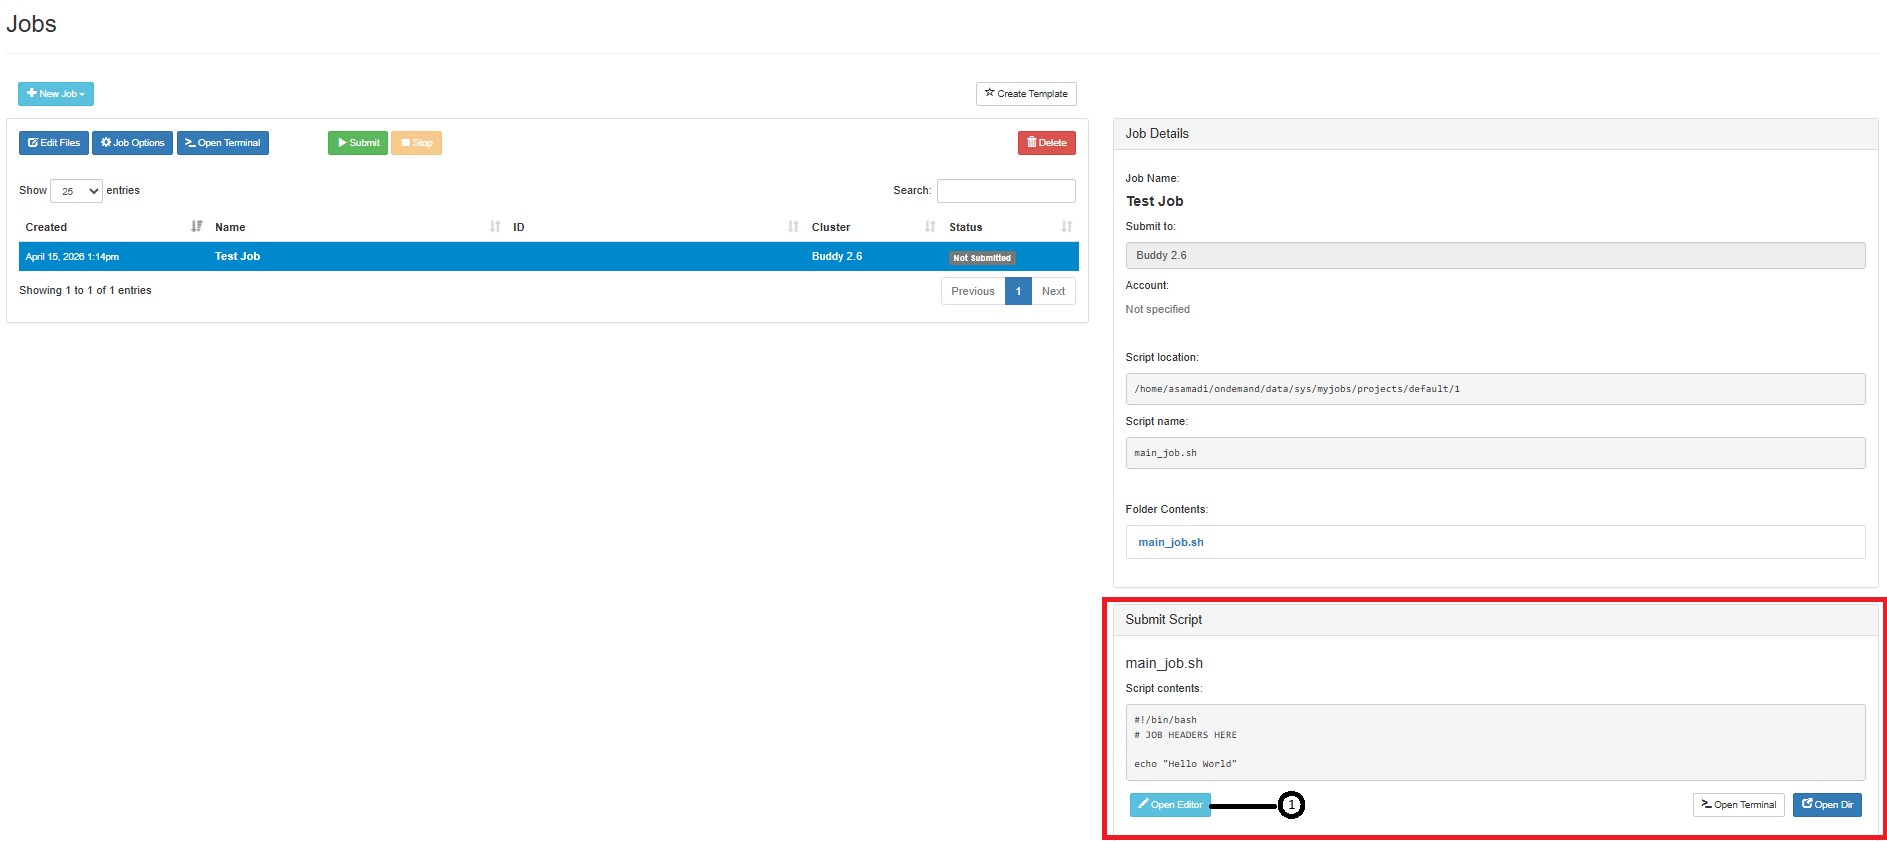This screenshot has width=1887, height=841.
Task: Click the Test Job name in Job Details
Action: tap(1154, 201)
